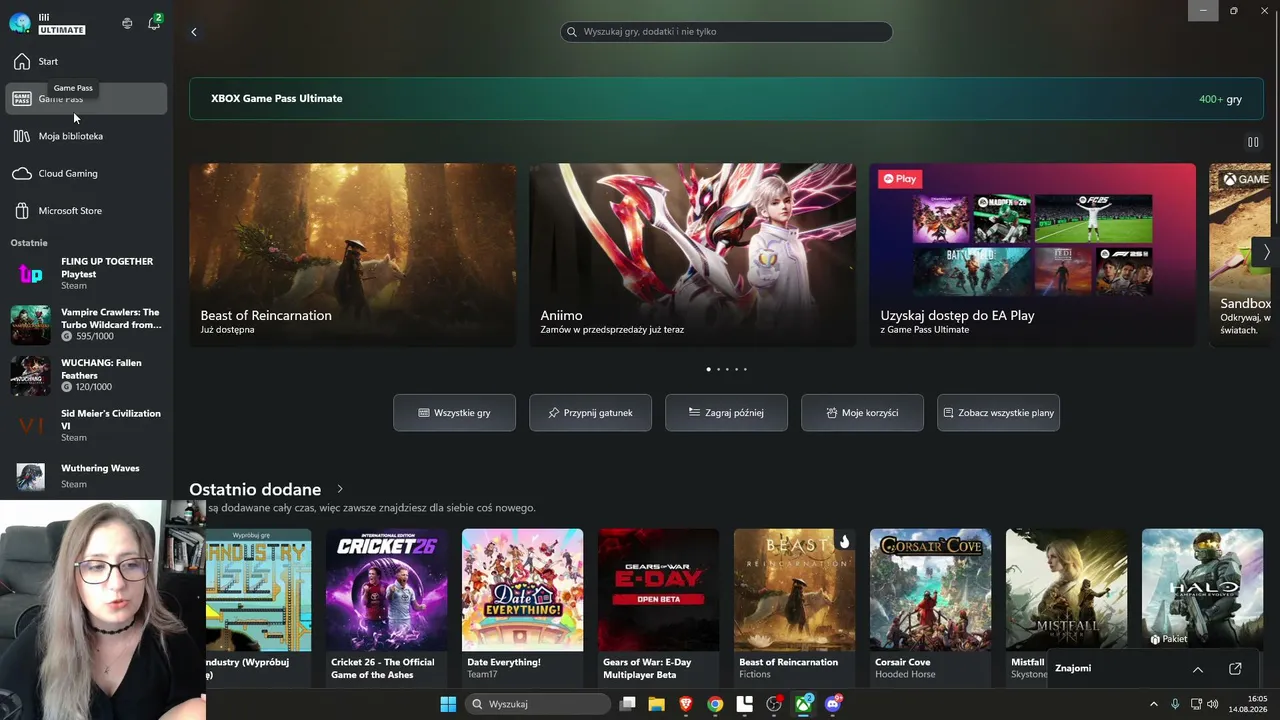Open the notifications bell

pyautogui.click(x=154, y=23)
